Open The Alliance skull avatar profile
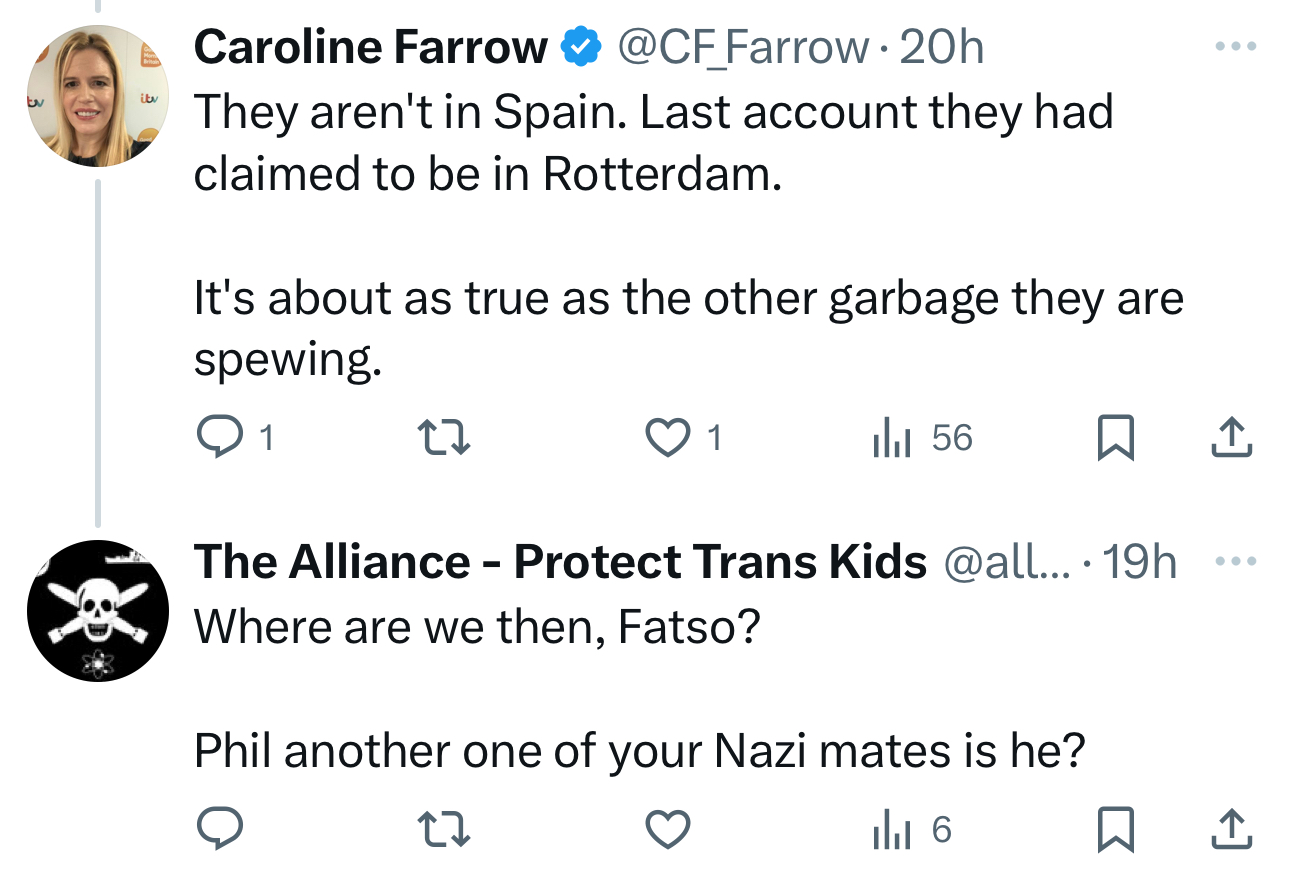This screenshot has height=888, width=1290. pos(96,612)
